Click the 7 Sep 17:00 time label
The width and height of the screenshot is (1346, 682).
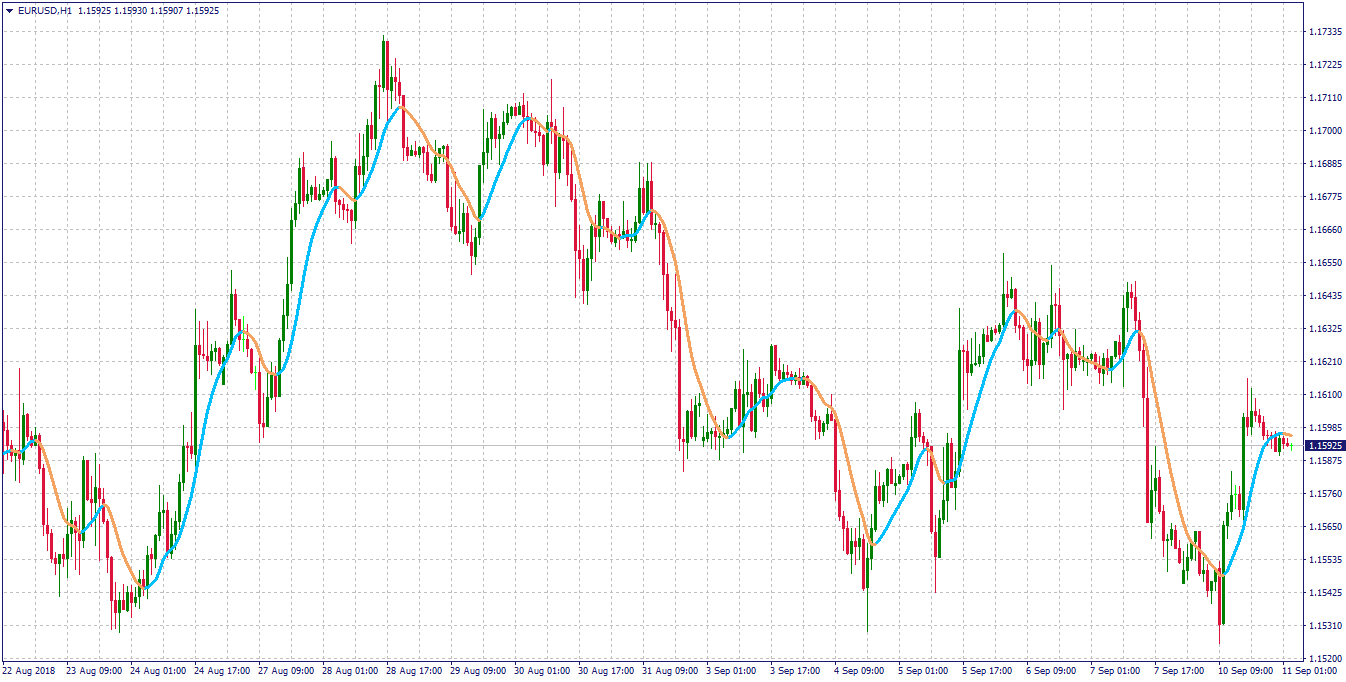[1180, 671]
